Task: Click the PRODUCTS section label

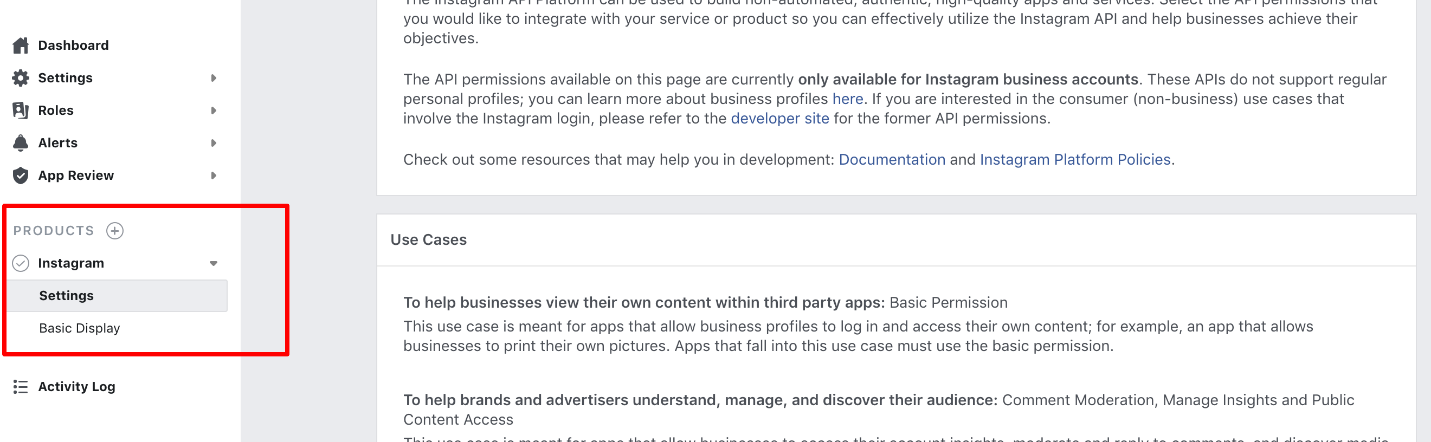Action: coord(54,231)
